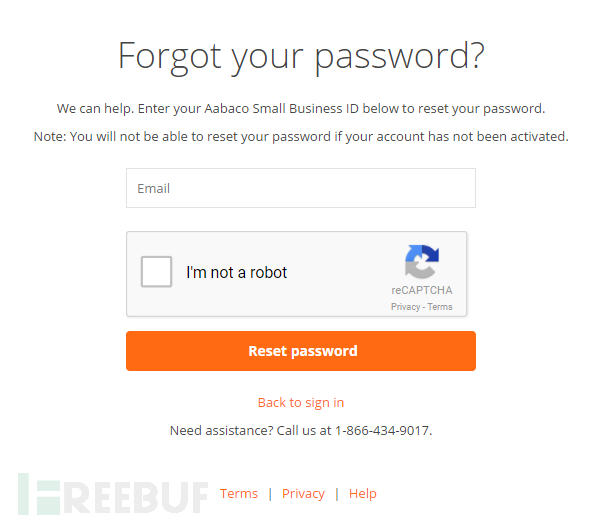
Task: Click the reCAPTCHA text label
Action: pyautogui.click(x=422, y=290)
